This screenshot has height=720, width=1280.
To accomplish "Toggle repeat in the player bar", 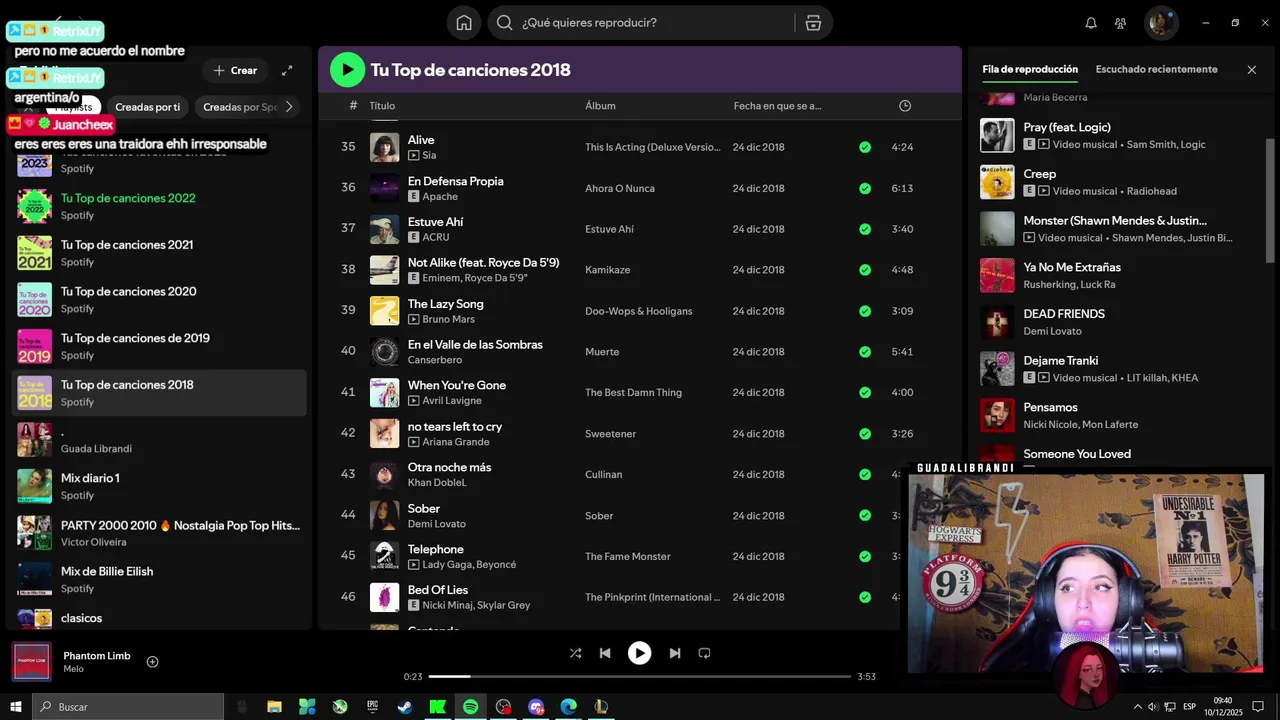I will [704, 653].
